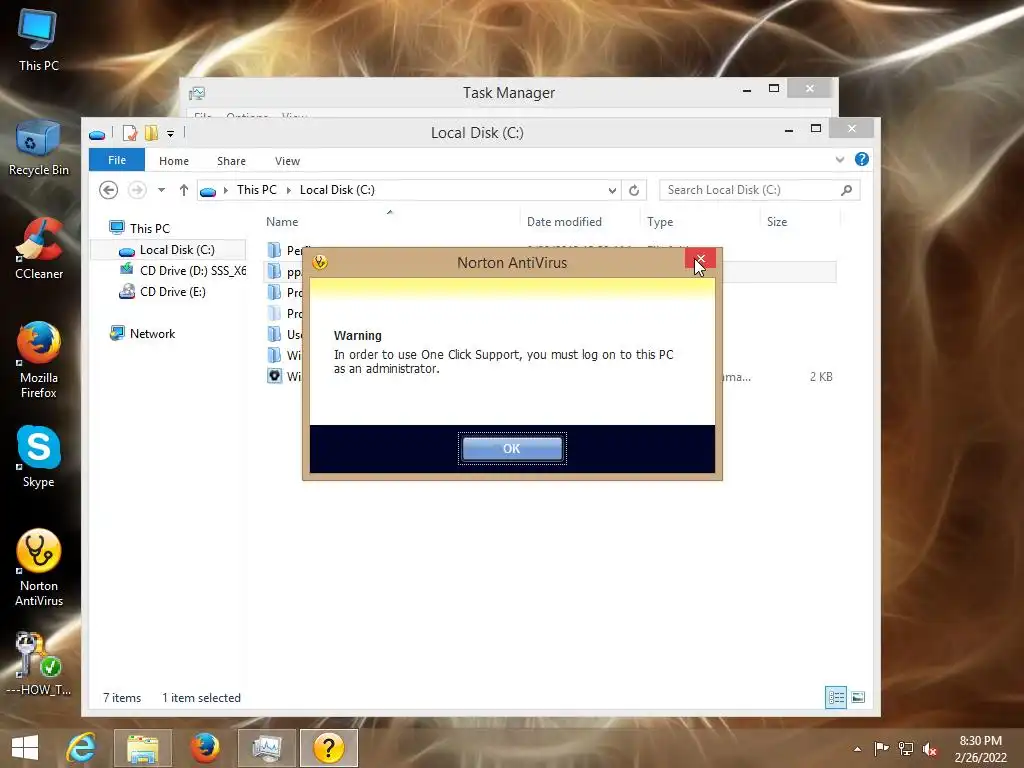Open Norton AntiVirus desktop shortcut

tap(39, 568)
